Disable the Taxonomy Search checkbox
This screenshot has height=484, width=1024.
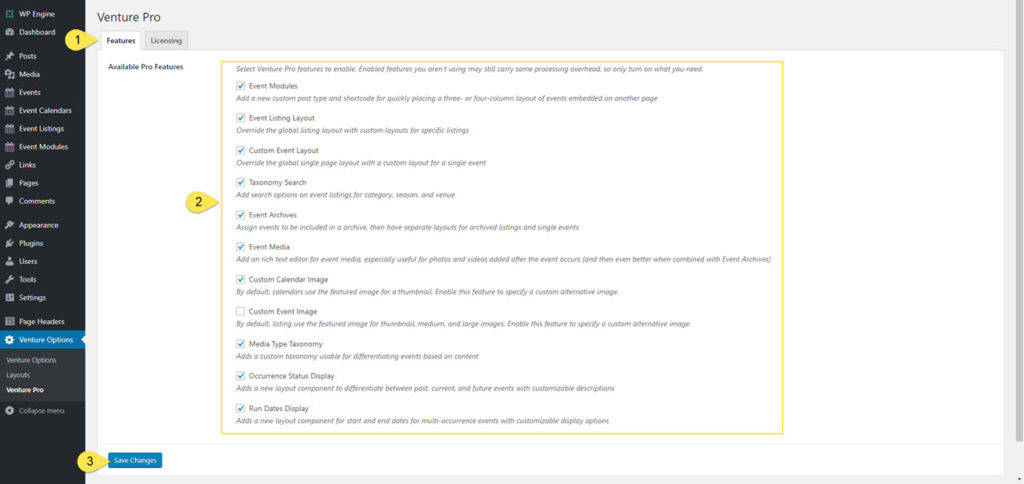pos(240,183)
